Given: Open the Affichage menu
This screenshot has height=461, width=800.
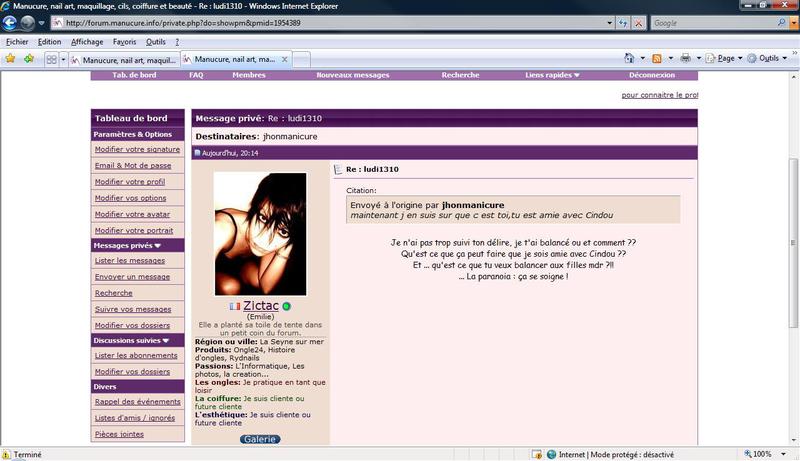Looking at the screenshot, I should pyautogui.click(x=87, y=42).
